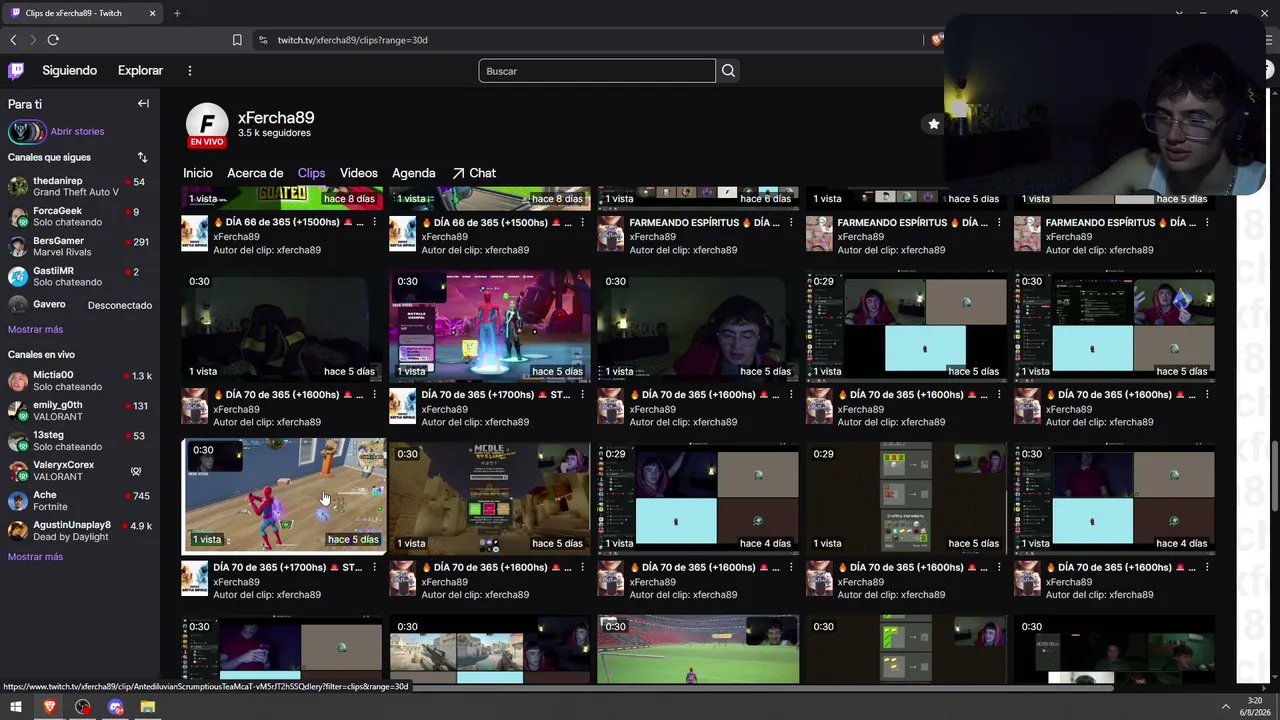This screenshot has height=720, width=1280.
Task: Open the xFercha89 channel name heading
Action: pyautogui.click(x=276, y=117)
